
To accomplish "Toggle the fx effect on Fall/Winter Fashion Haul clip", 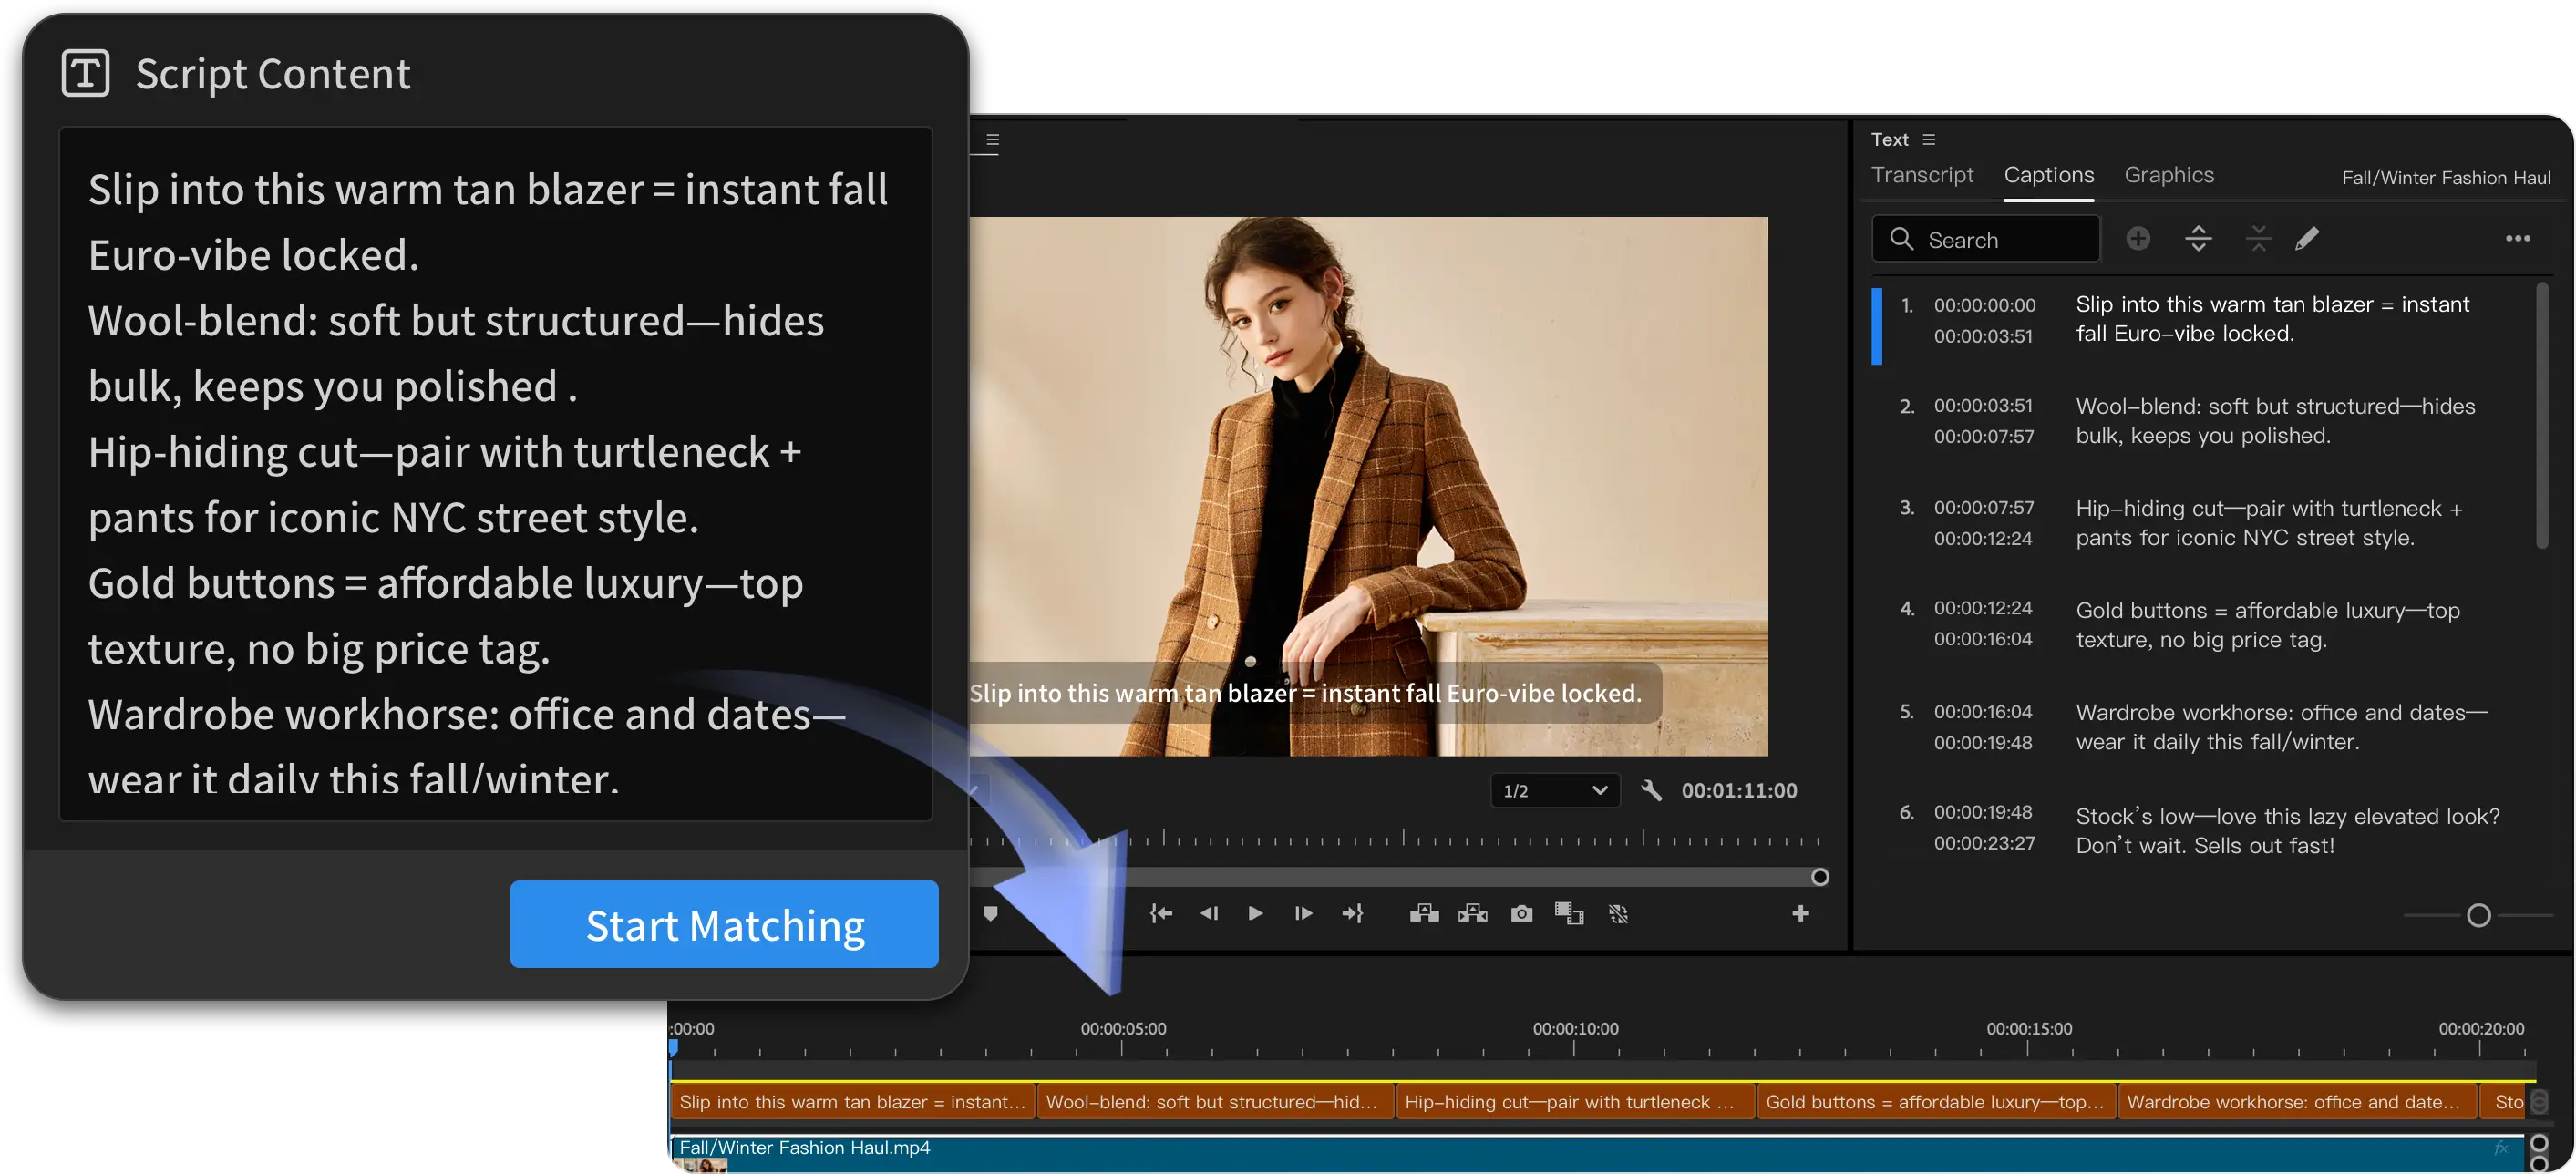I will (x=2500, y=1147).
